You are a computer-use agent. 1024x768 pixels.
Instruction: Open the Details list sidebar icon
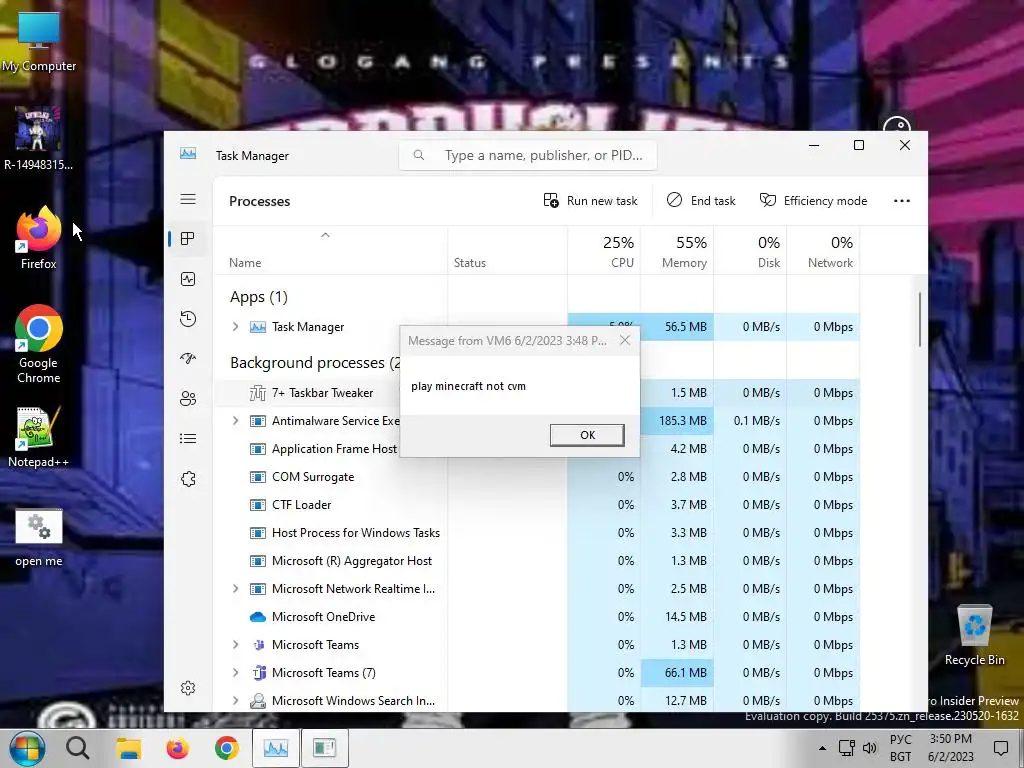tap(188, 438)
